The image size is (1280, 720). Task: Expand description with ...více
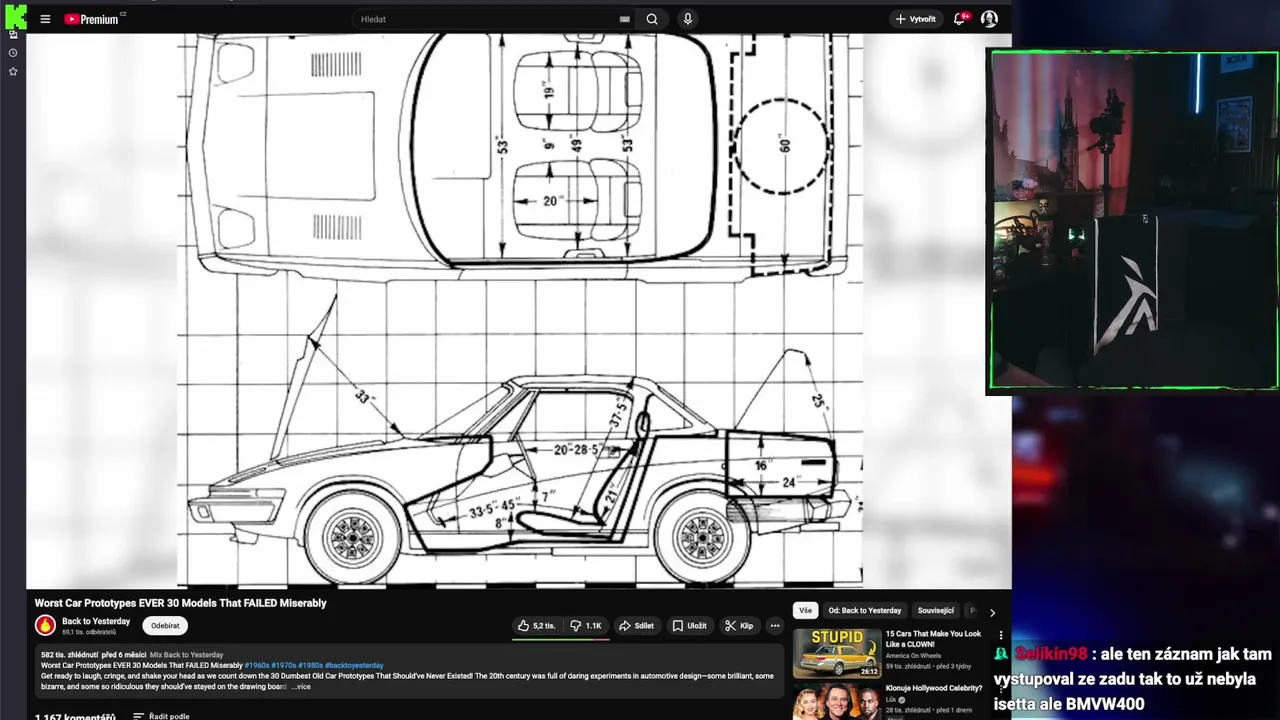(301, 687)
